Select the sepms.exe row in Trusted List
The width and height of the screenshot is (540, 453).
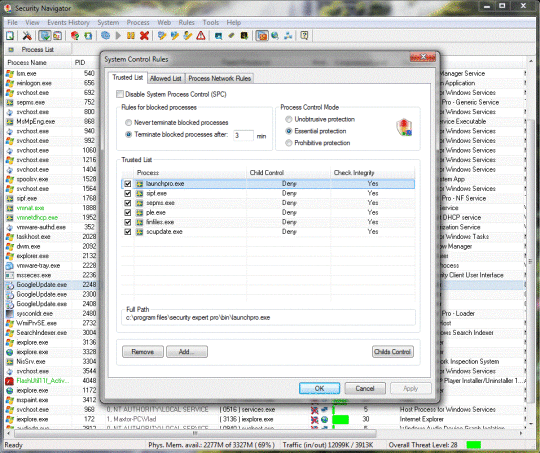pos(268,203)
